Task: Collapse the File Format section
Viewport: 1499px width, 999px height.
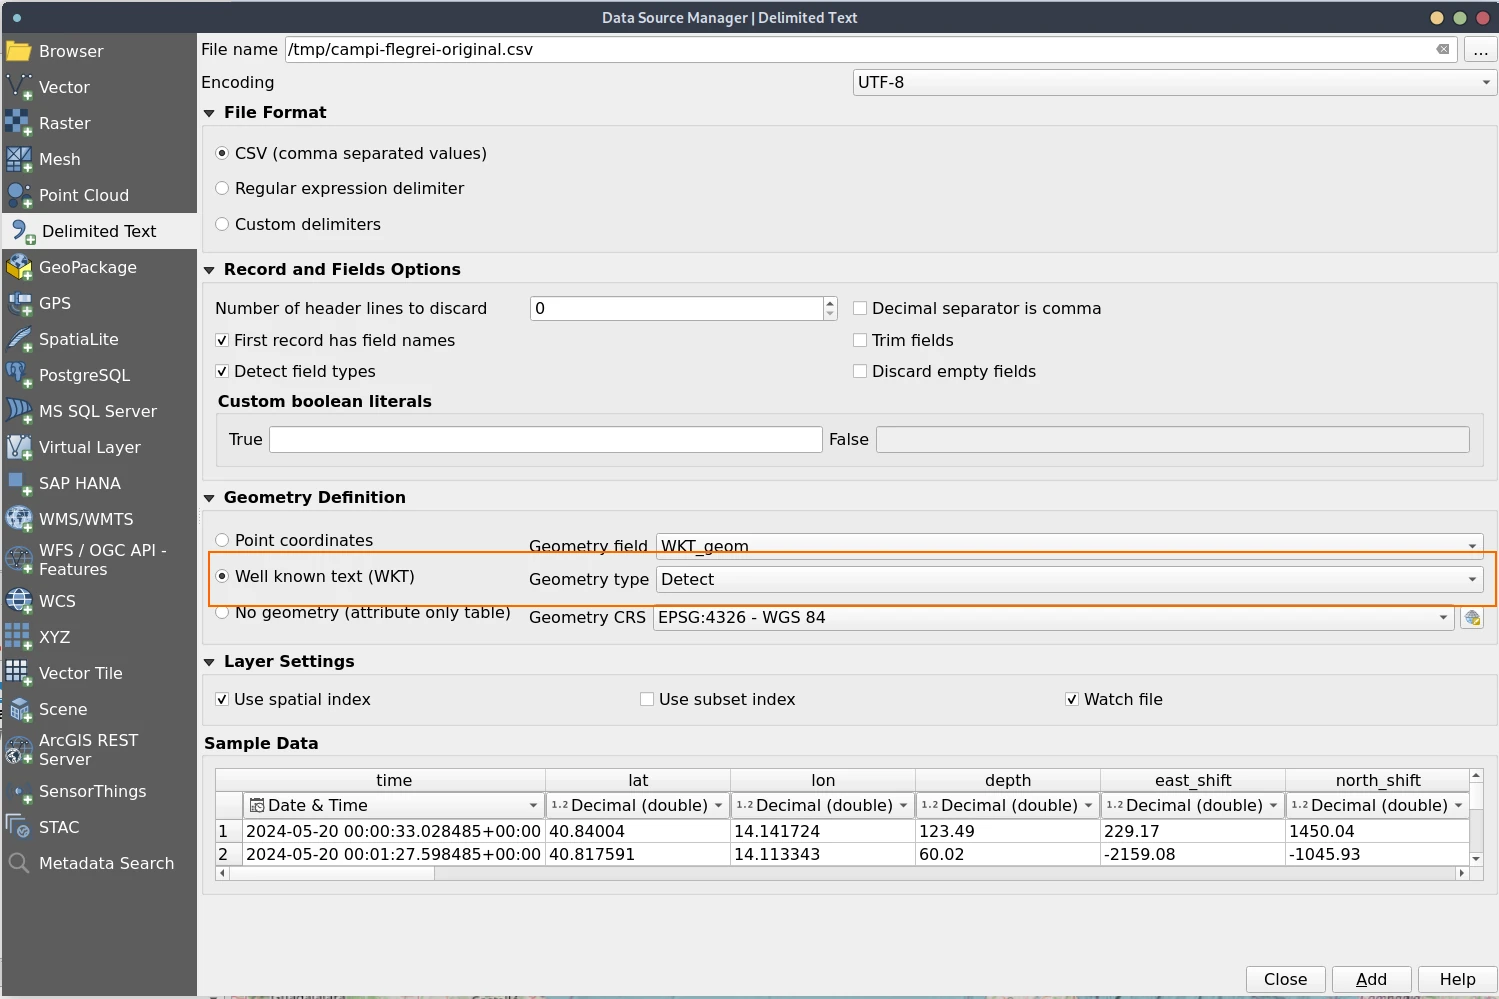Action: pyautogui.click(x=209, y=113)
